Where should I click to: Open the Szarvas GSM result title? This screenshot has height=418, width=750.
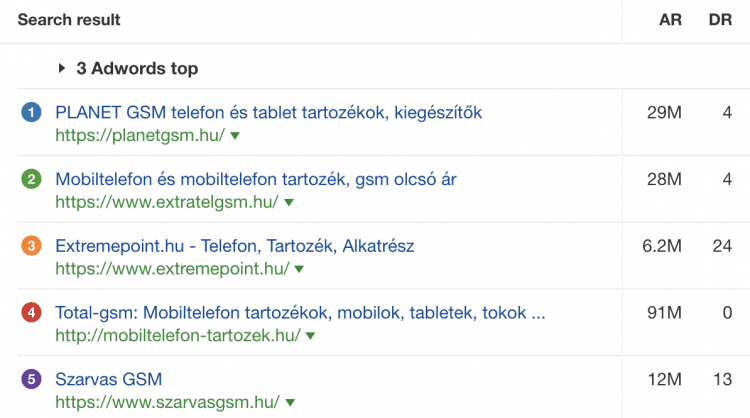108,380
